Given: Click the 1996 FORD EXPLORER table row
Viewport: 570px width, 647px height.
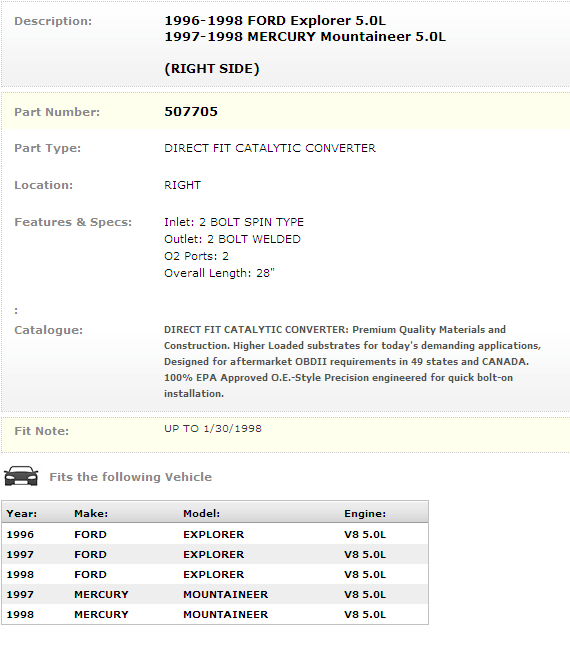Looking at the screenshot, I should 215,534.
